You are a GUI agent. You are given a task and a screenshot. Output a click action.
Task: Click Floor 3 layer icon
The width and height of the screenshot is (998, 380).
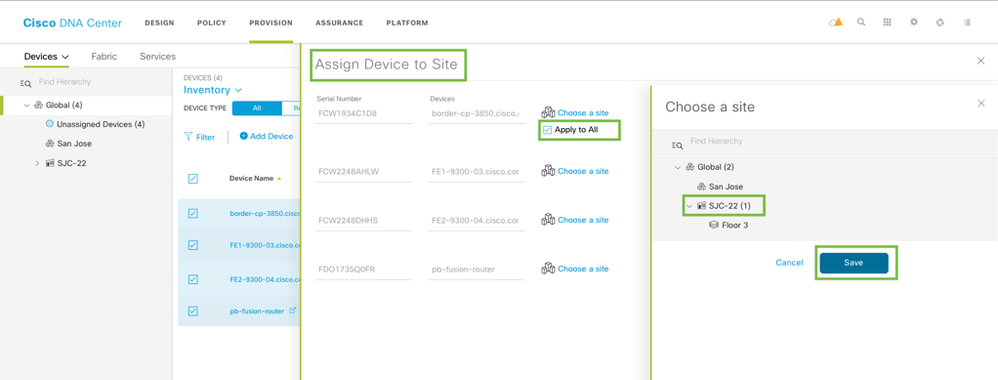713,225
